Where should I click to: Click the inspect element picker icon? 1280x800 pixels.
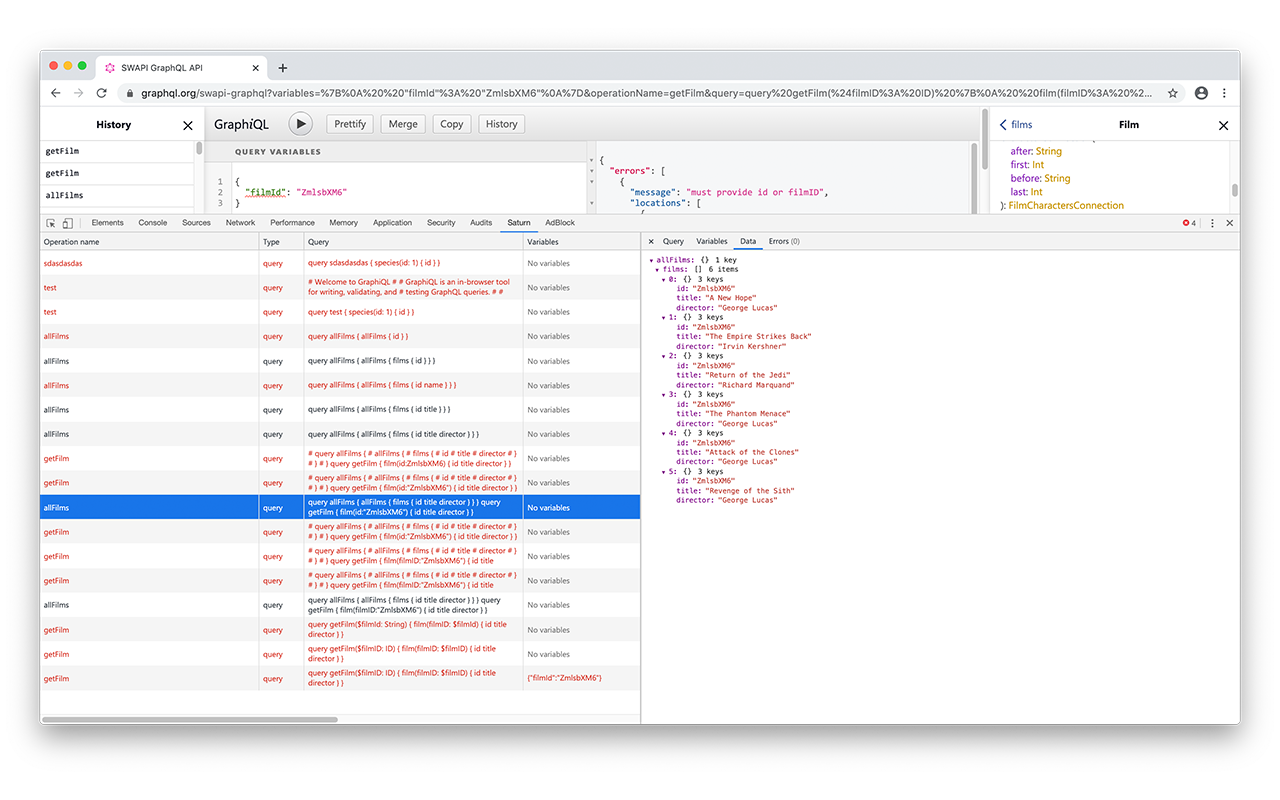point(51,223)
